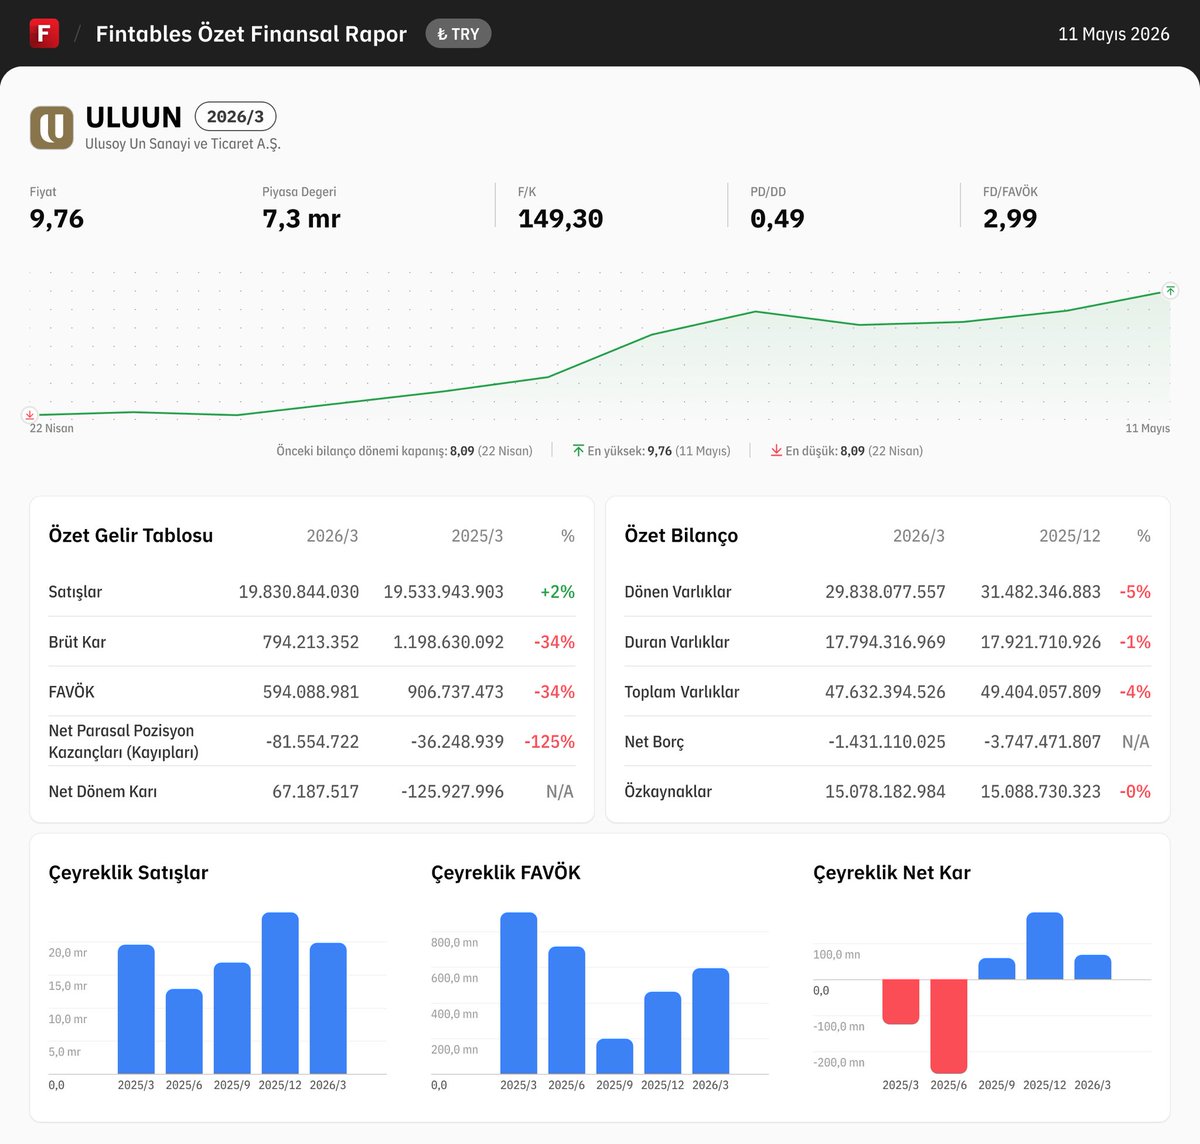Screen dimensions: 1200x1144
Task: Click the red Fintables F logo
Action: click(44, 33)
